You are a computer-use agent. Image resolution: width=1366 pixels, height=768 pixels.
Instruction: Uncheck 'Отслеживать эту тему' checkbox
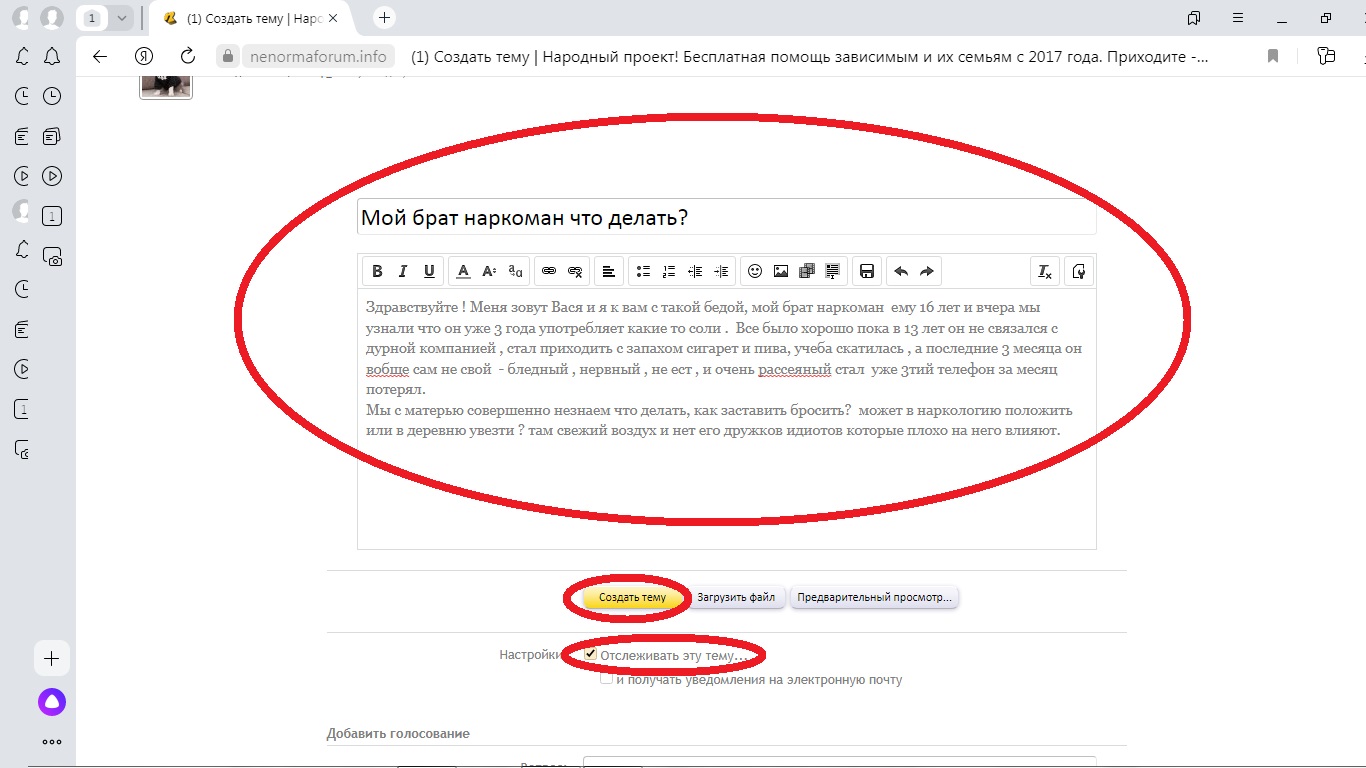pos(591,654)
